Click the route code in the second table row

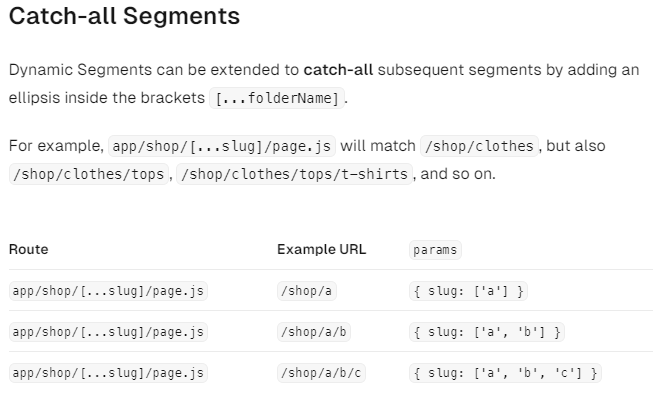(108, 332)
